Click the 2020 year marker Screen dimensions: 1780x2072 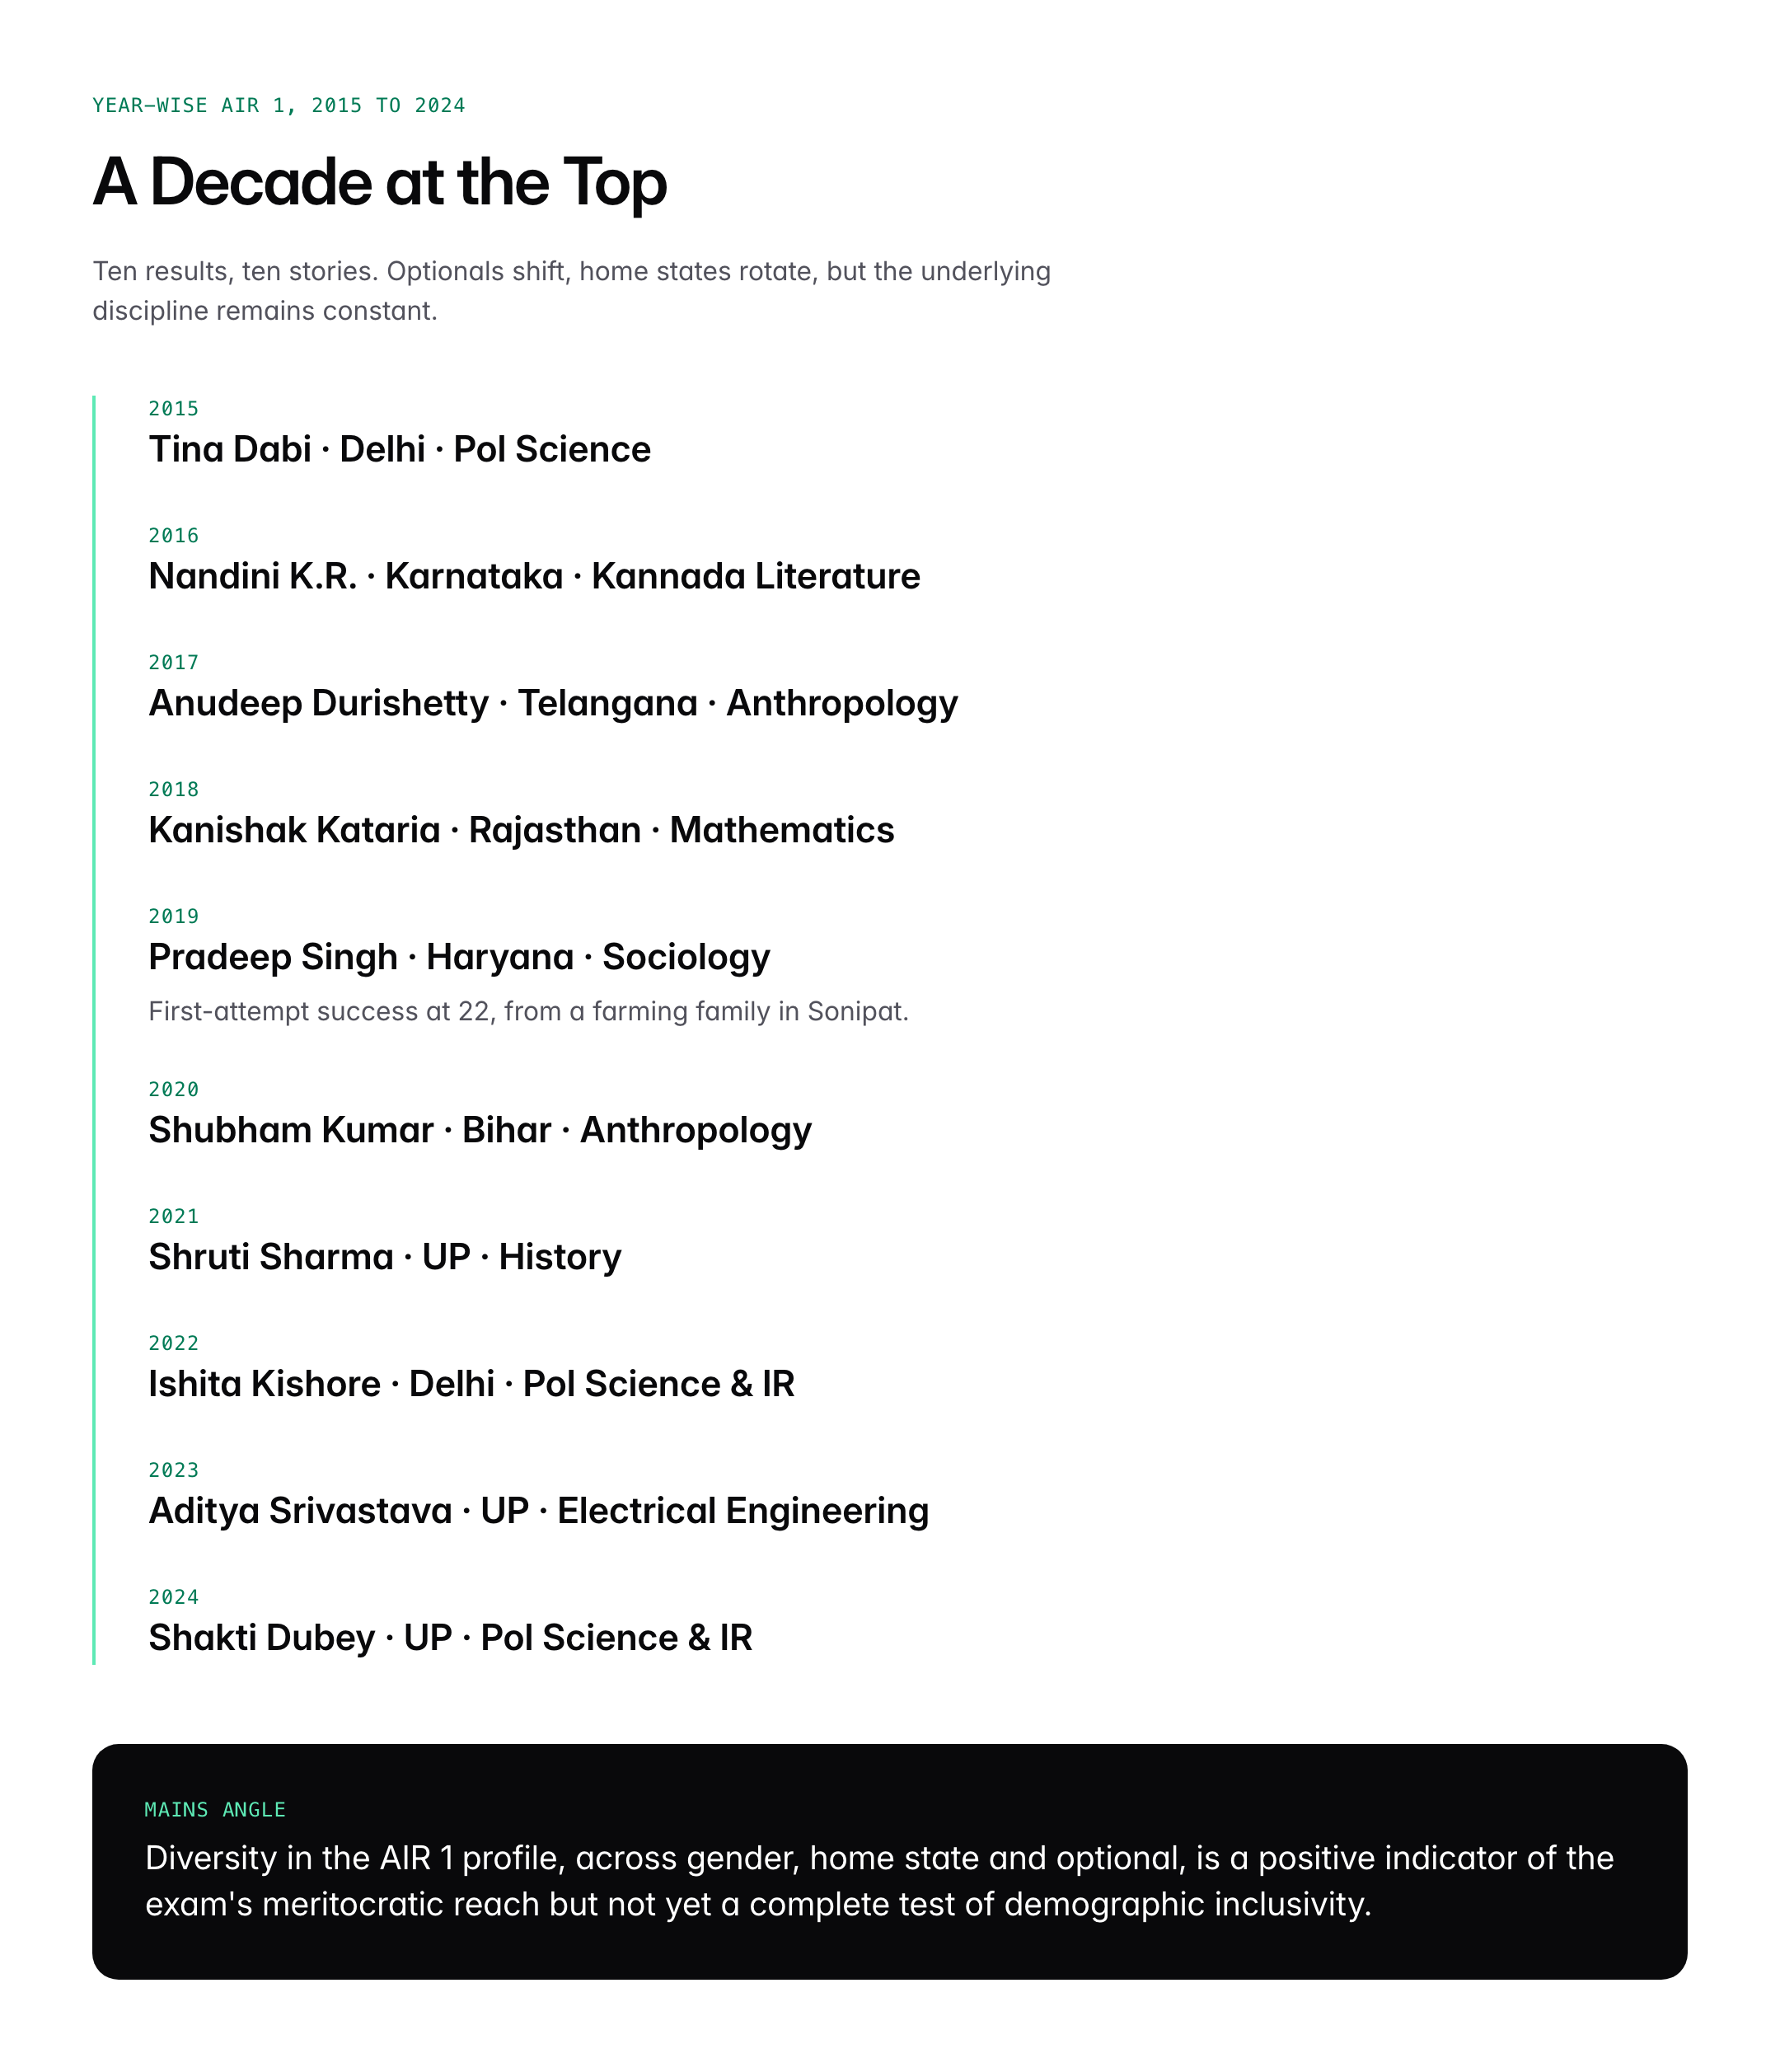tap(174, 1090)
